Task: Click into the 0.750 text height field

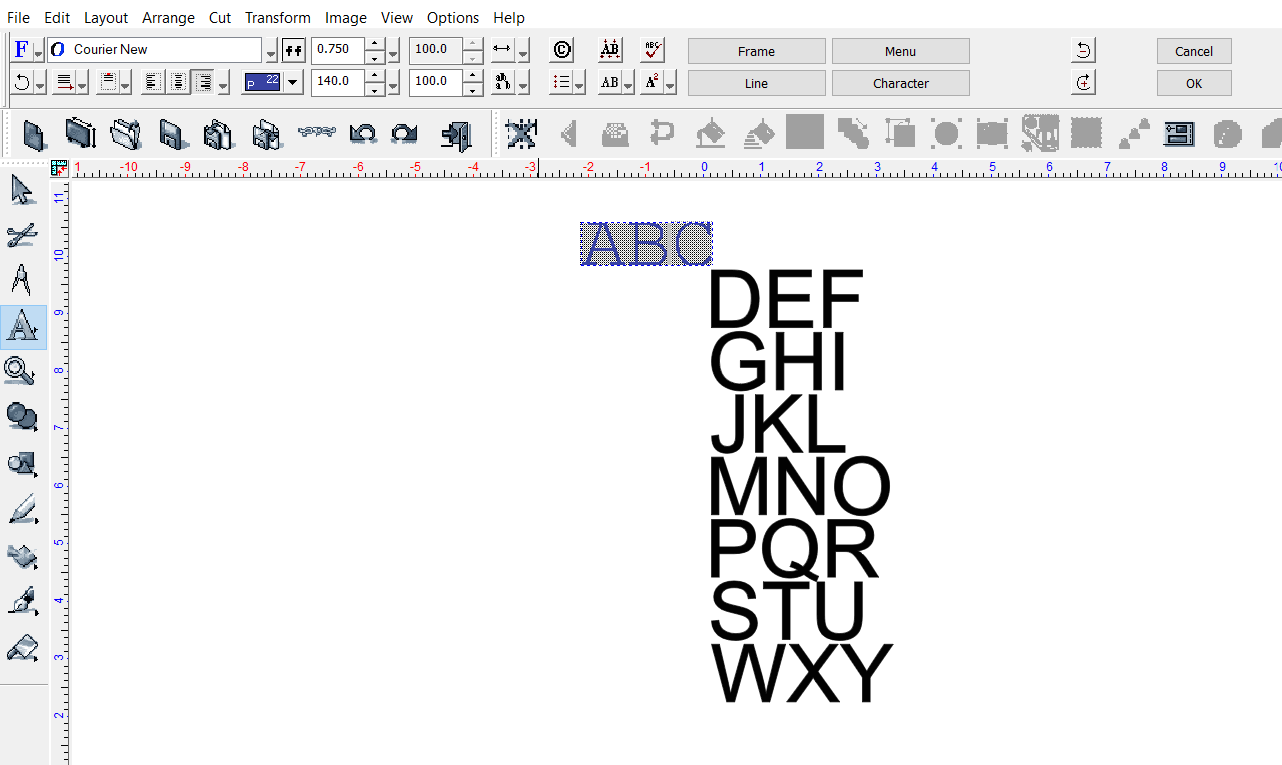Action: point(338,50)
